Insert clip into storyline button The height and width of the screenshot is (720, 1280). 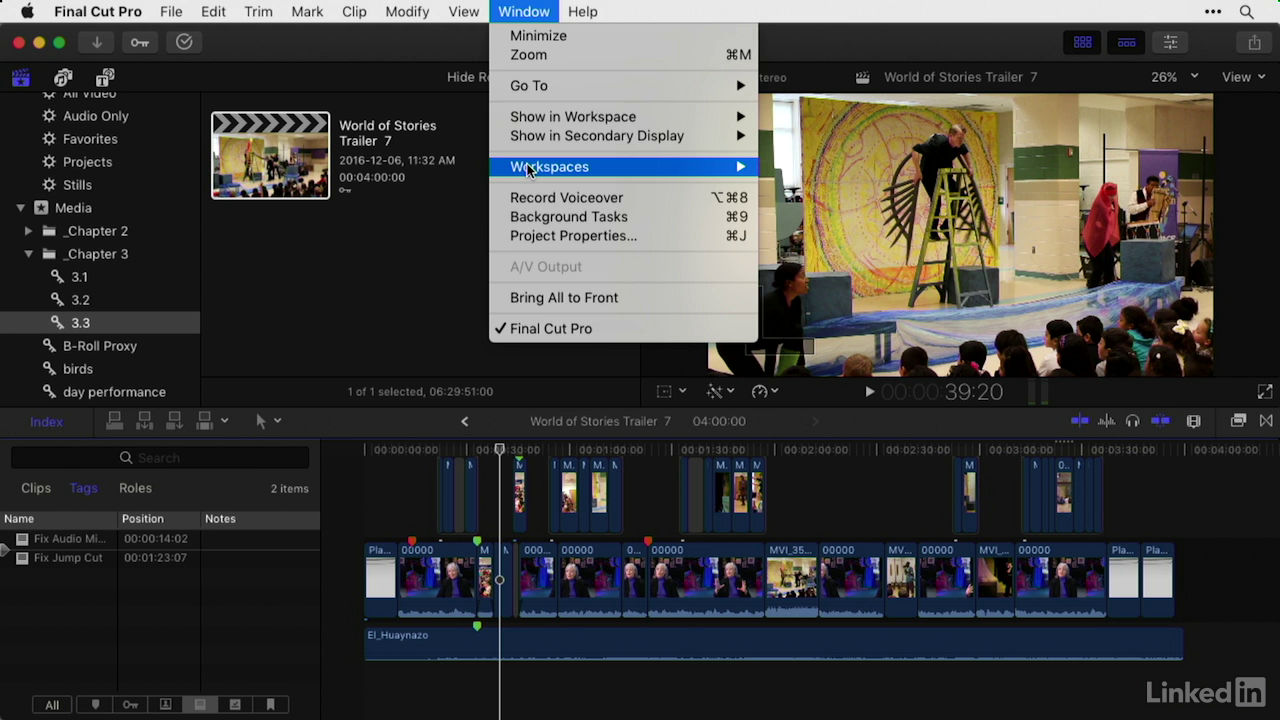click(x=145, y=421)
